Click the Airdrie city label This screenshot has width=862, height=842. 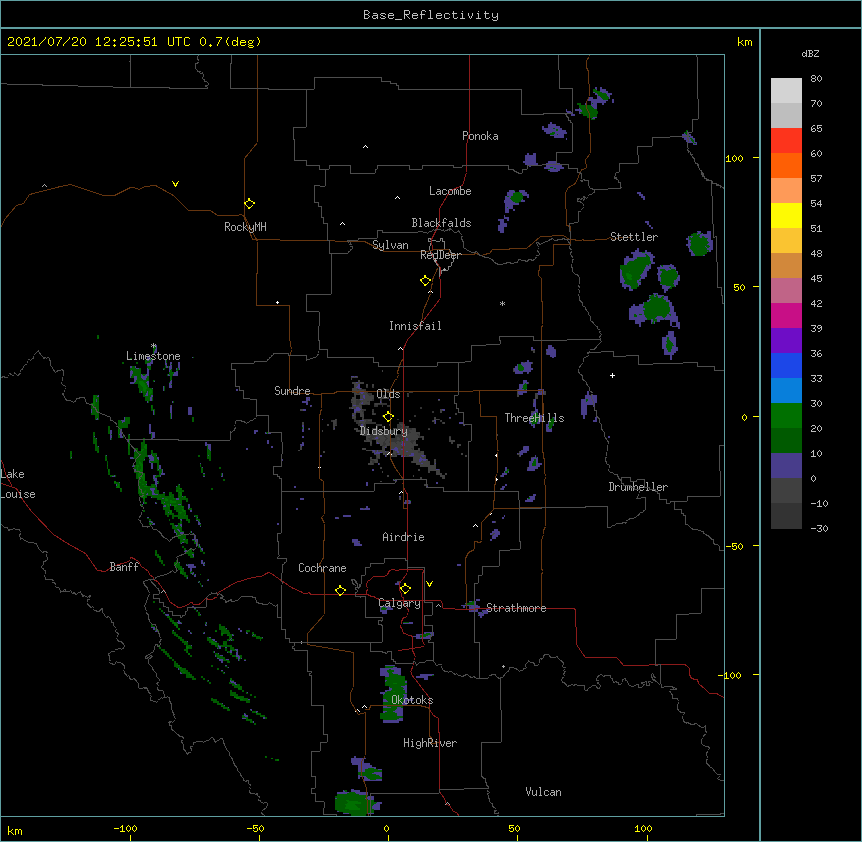(x=404, y=537)
